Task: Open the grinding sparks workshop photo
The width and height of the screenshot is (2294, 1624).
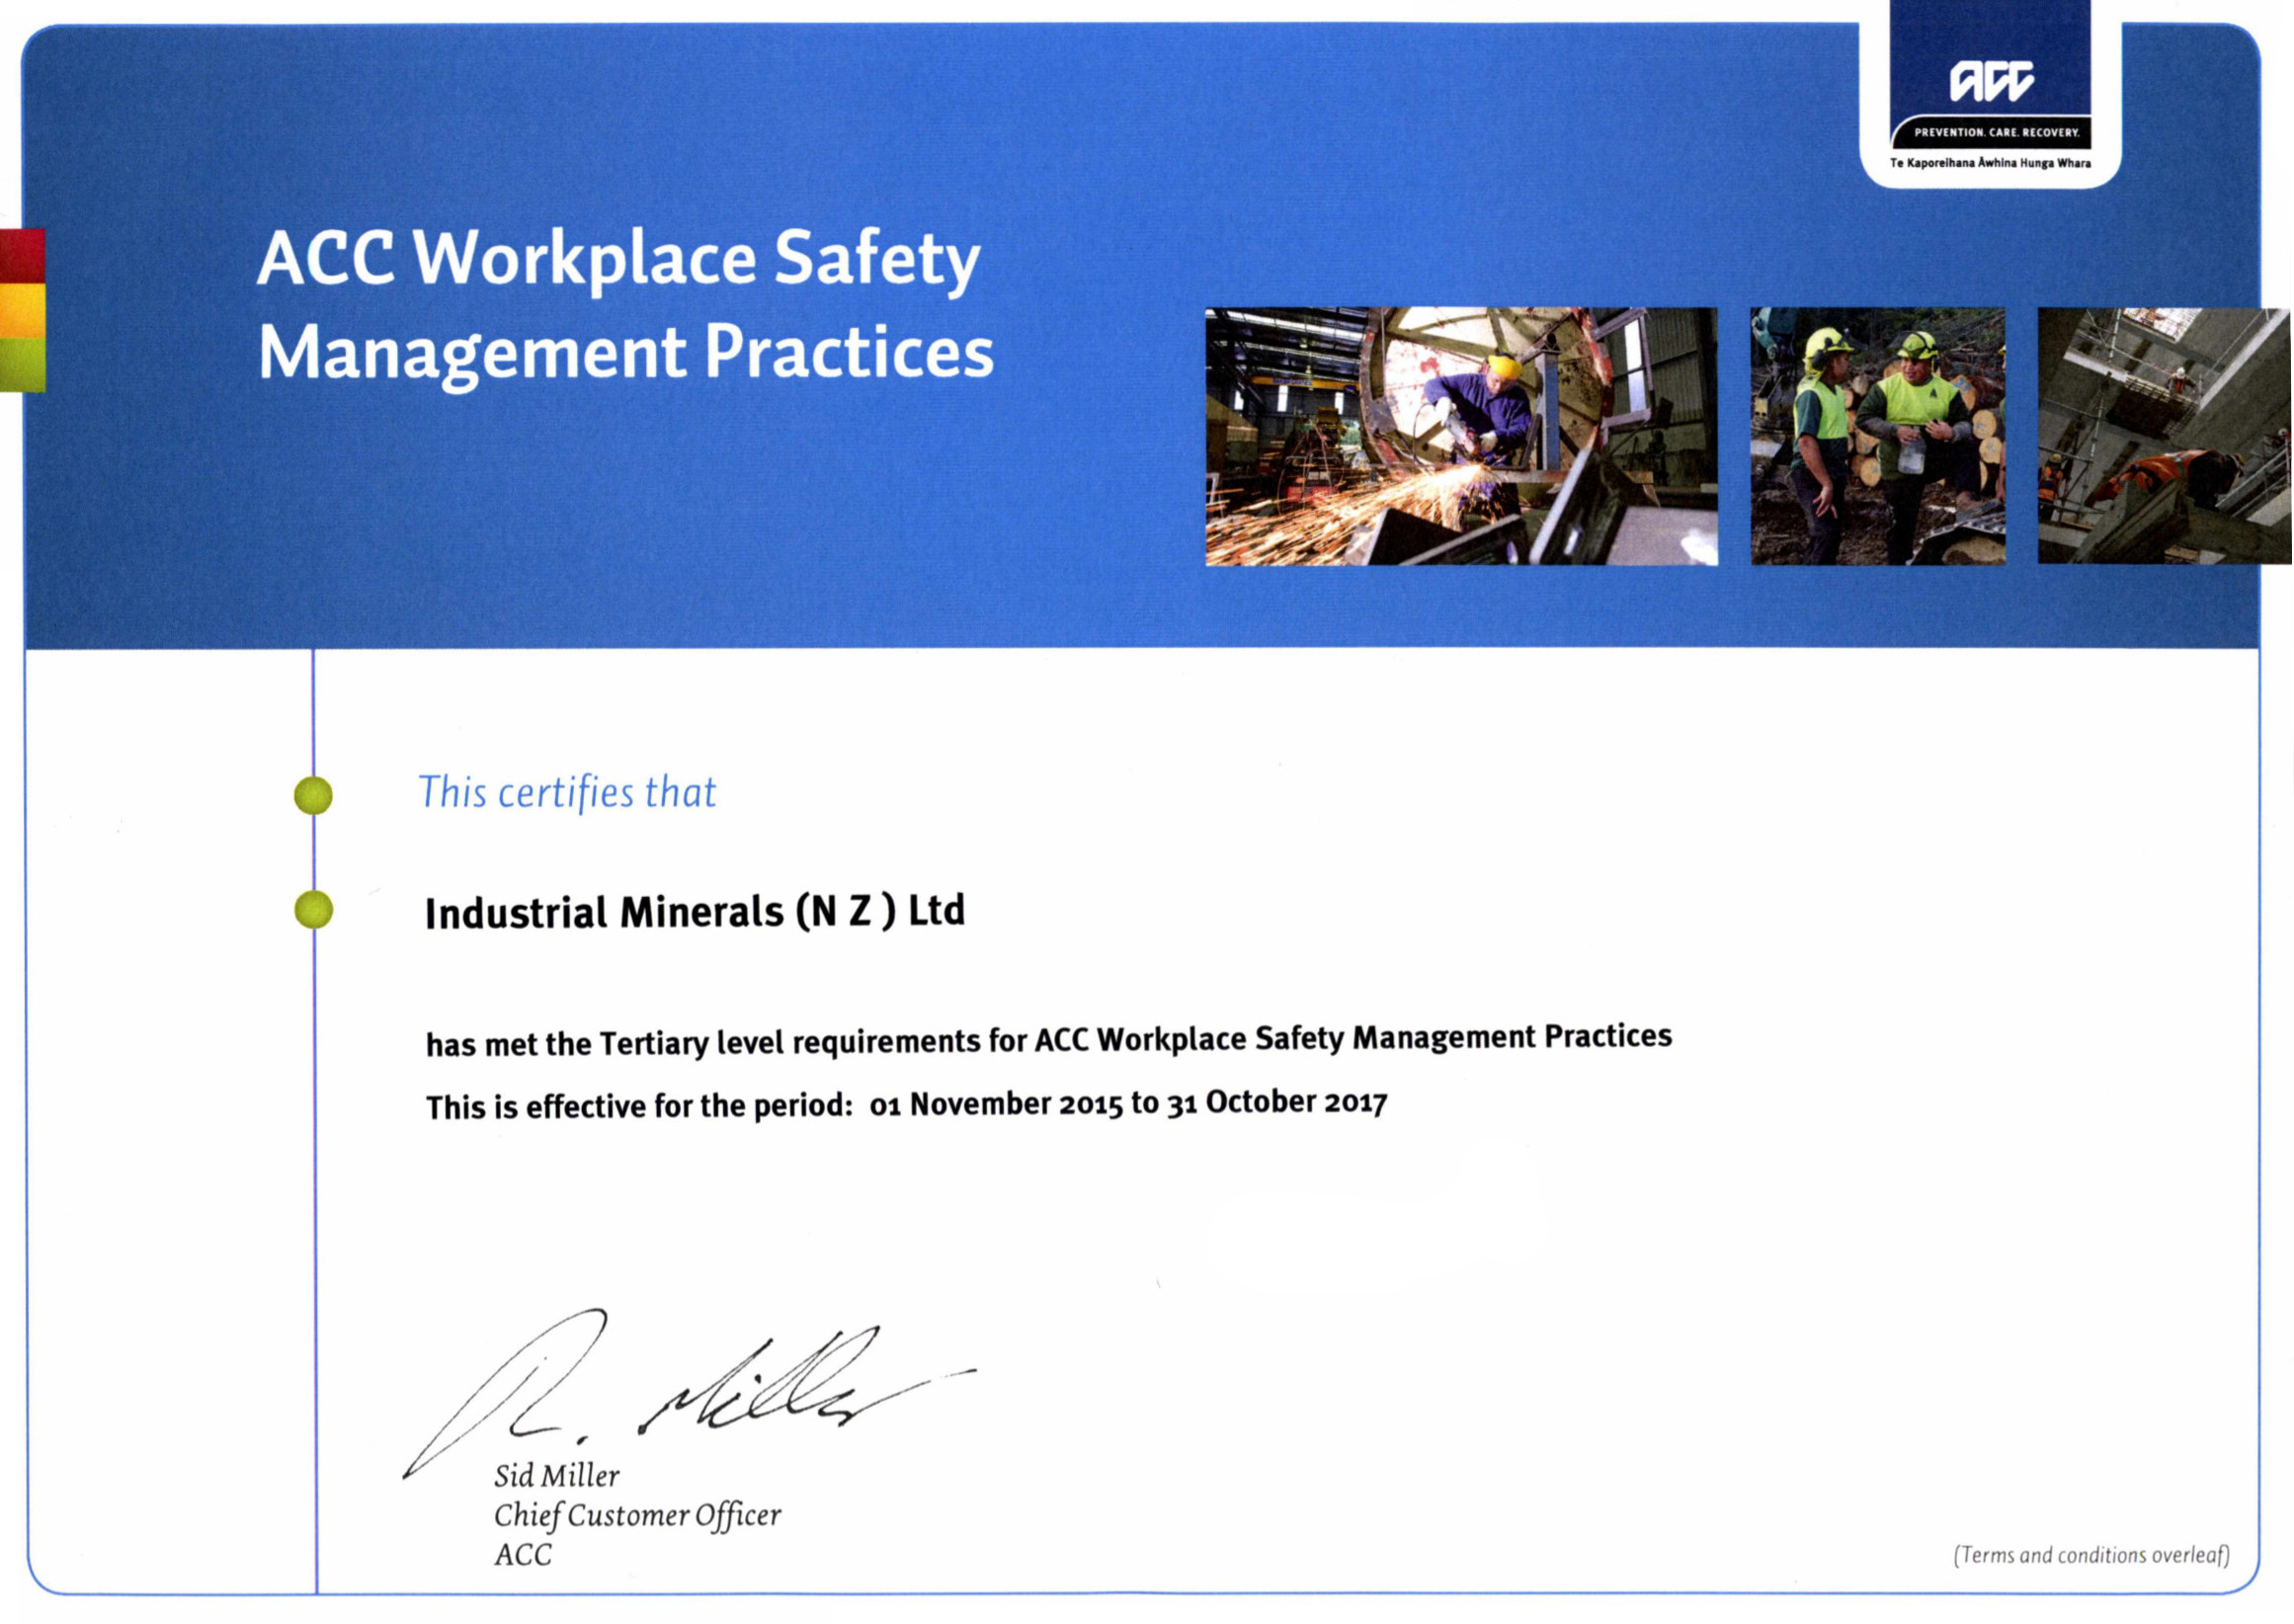Action: (x=1461, y=436)
